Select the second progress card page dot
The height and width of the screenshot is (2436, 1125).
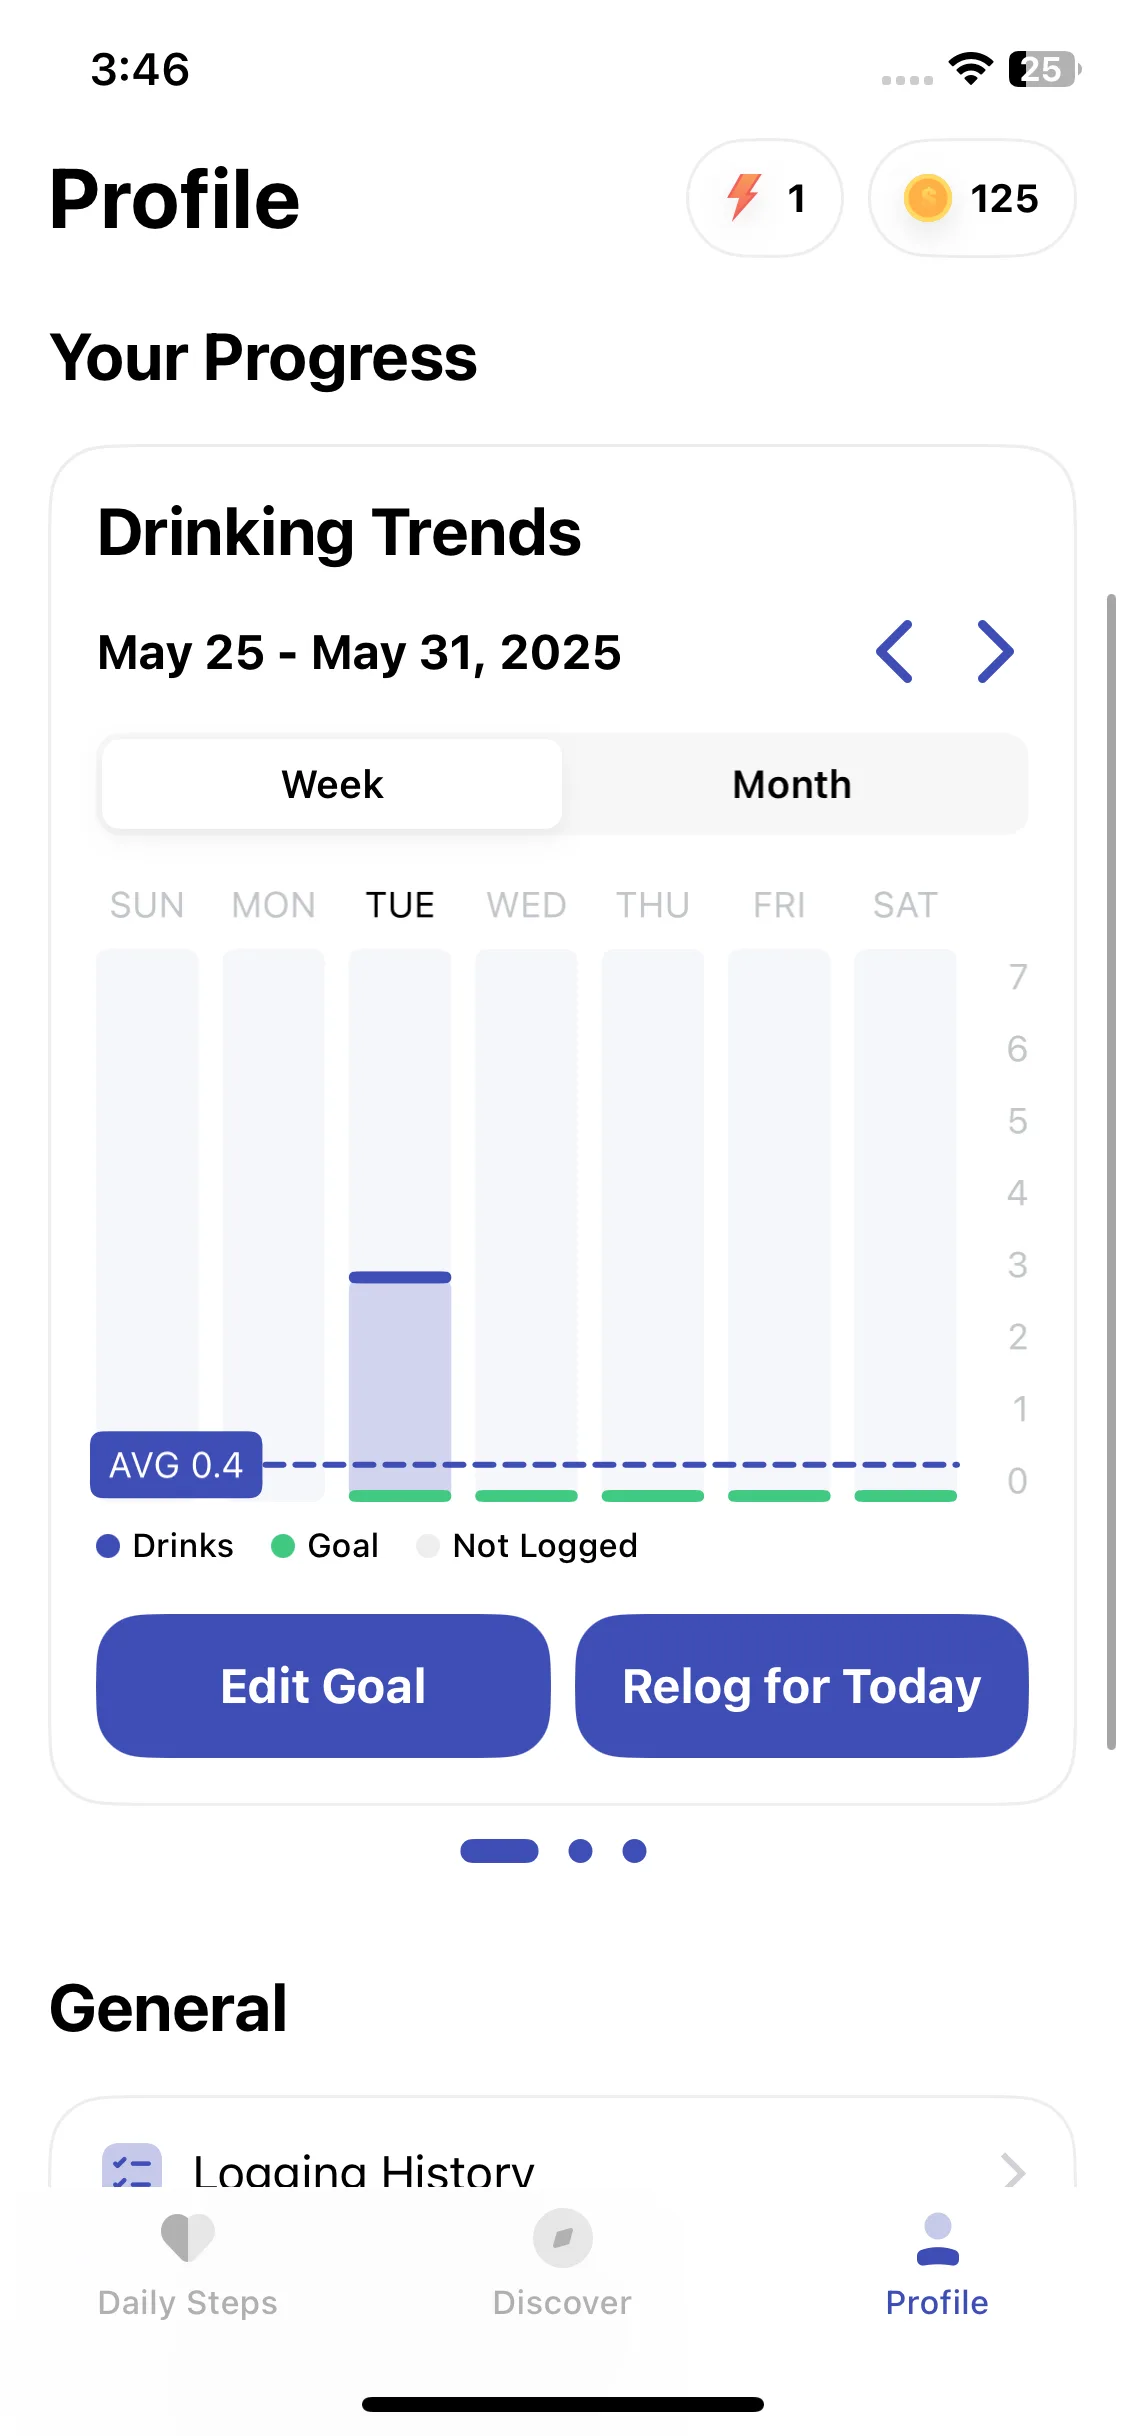[x=580, y=1851]
